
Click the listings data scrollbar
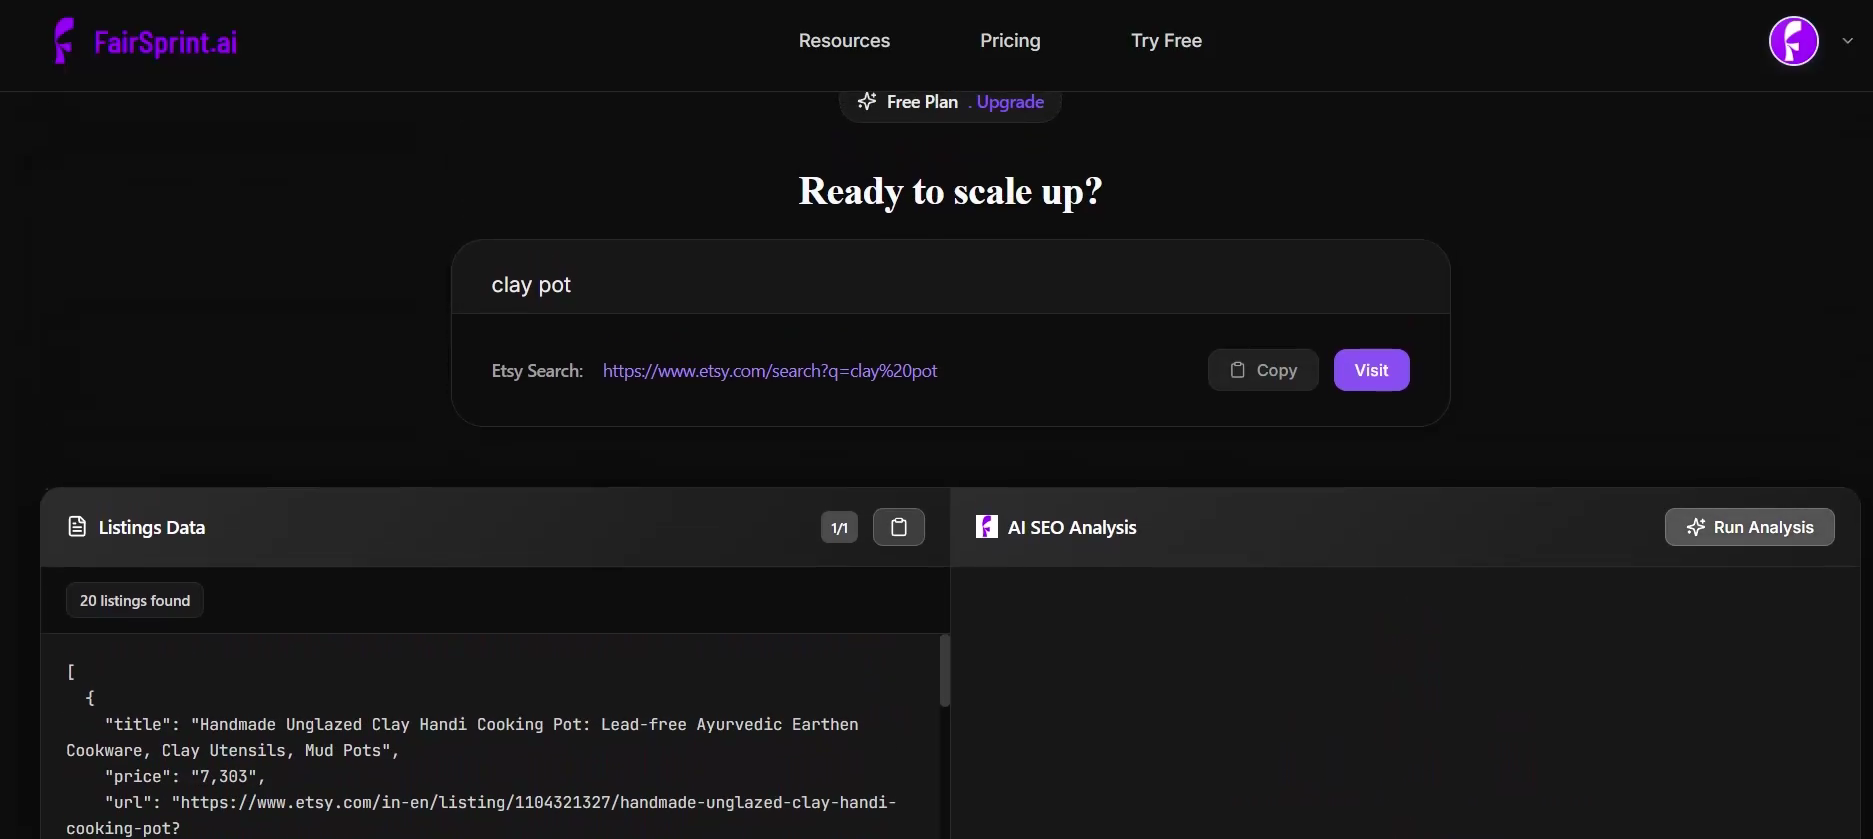point(945,671)
